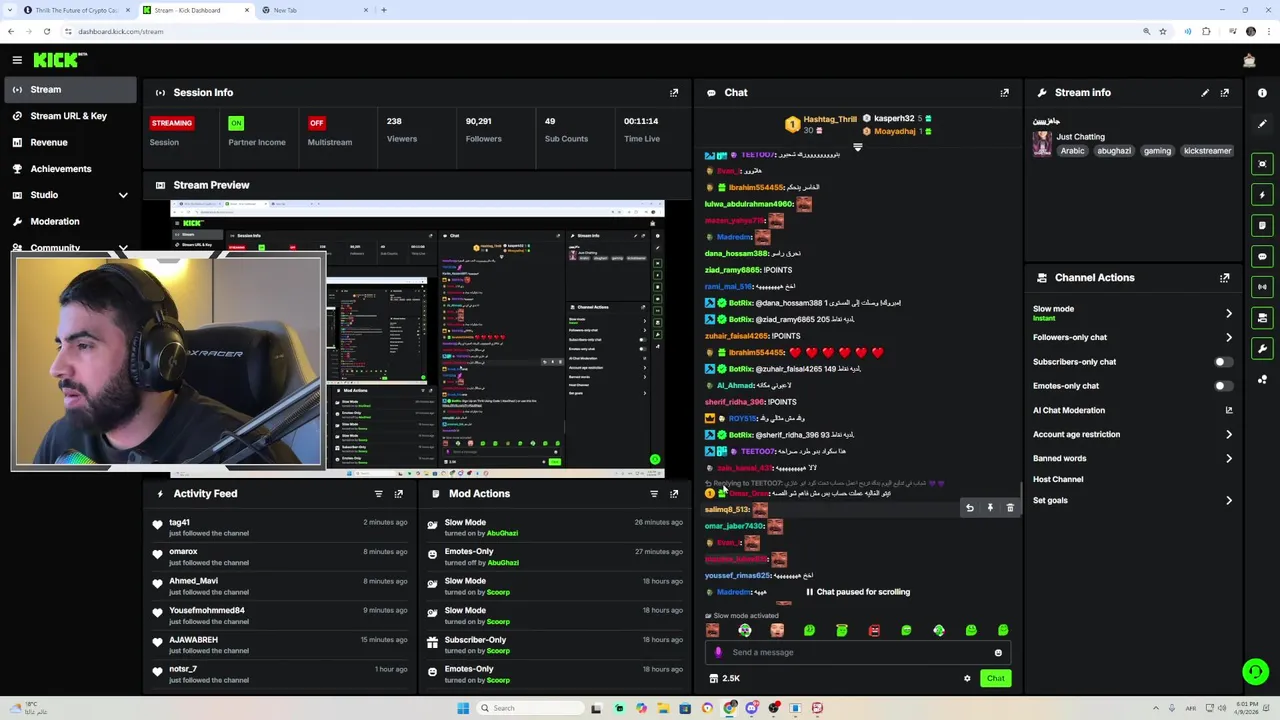Click AbuGhazi link in Slow Mode action

point(502,534)
